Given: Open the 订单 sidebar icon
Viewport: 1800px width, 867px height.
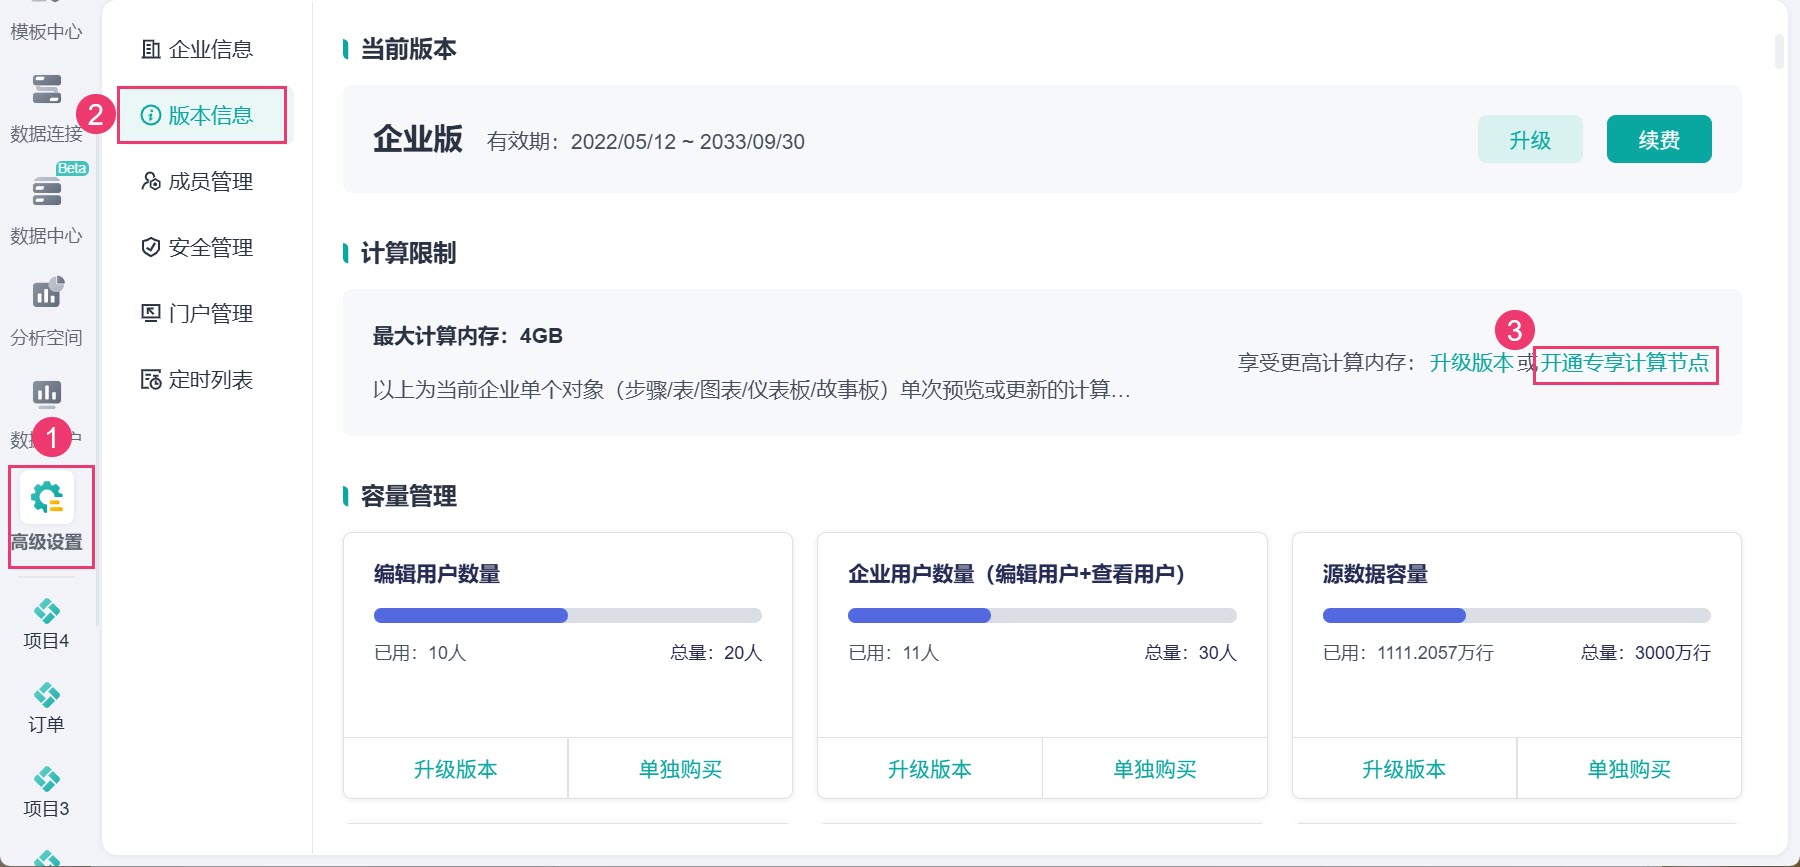Looking at the screenshot, I should pos(46,695).
